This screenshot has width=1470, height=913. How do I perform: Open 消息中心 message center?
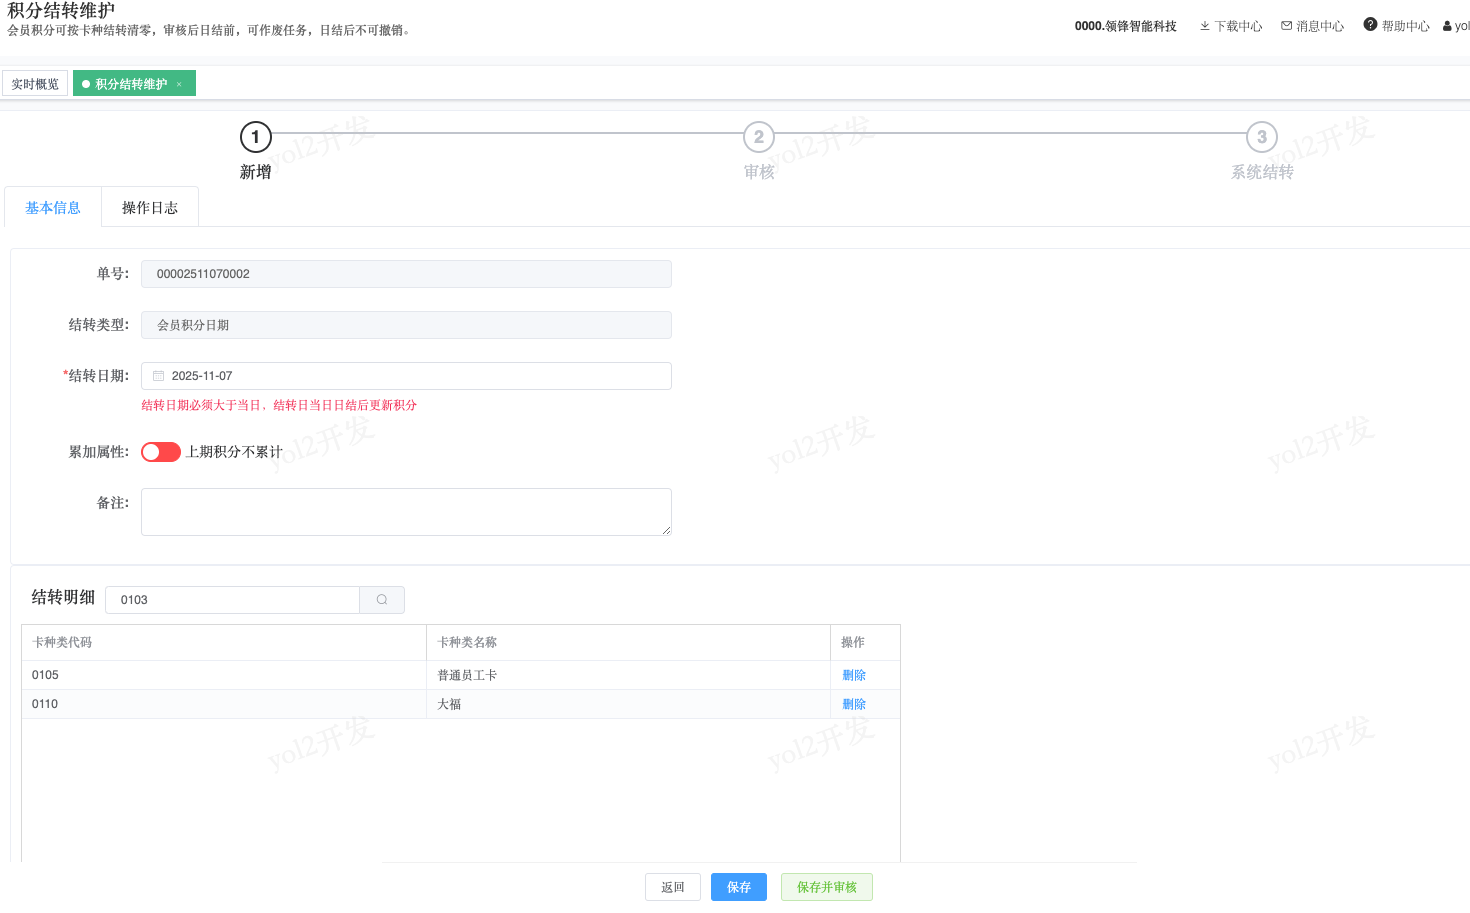coord(1312,26)
